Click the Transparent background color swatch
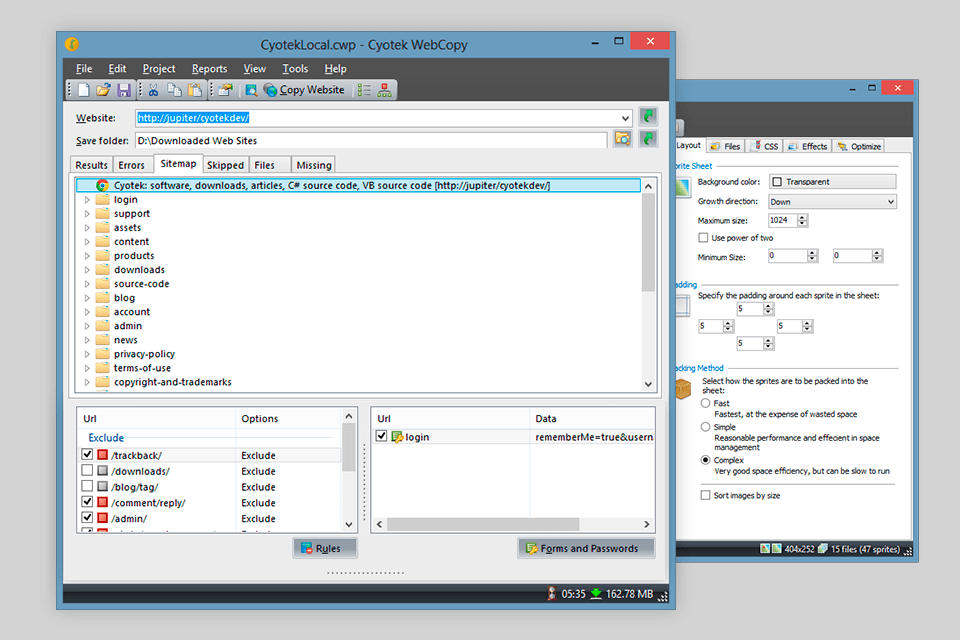960x640 pixels. click(x=777, y=182)
